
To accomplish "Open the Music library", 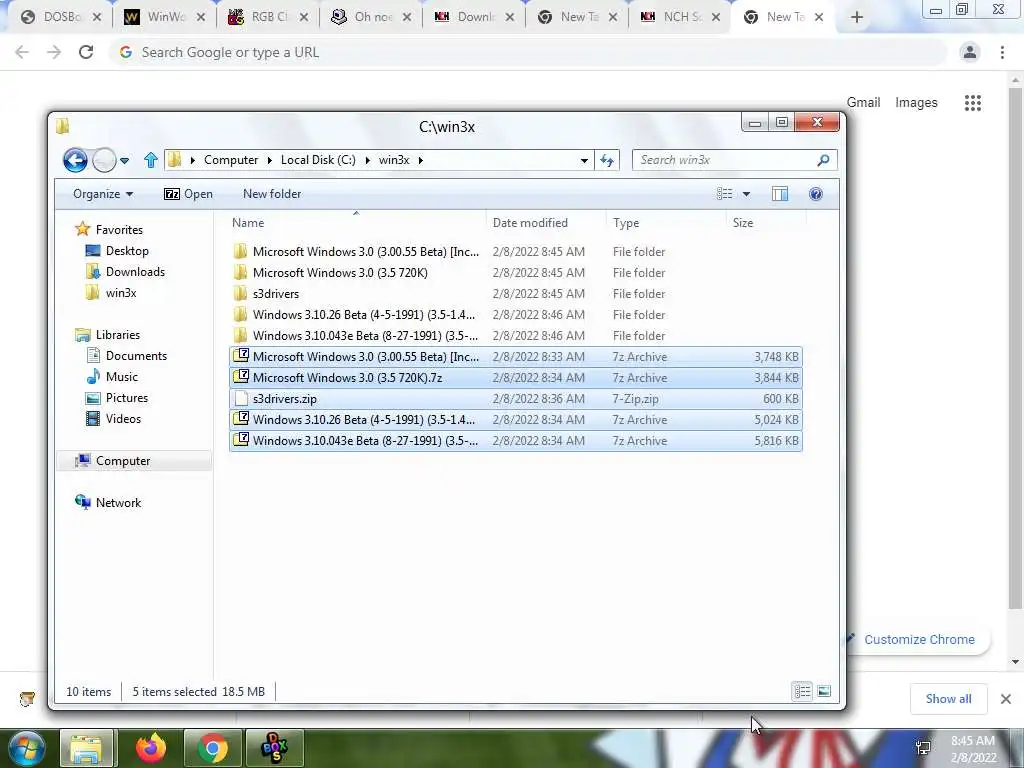I will (112, 377).
